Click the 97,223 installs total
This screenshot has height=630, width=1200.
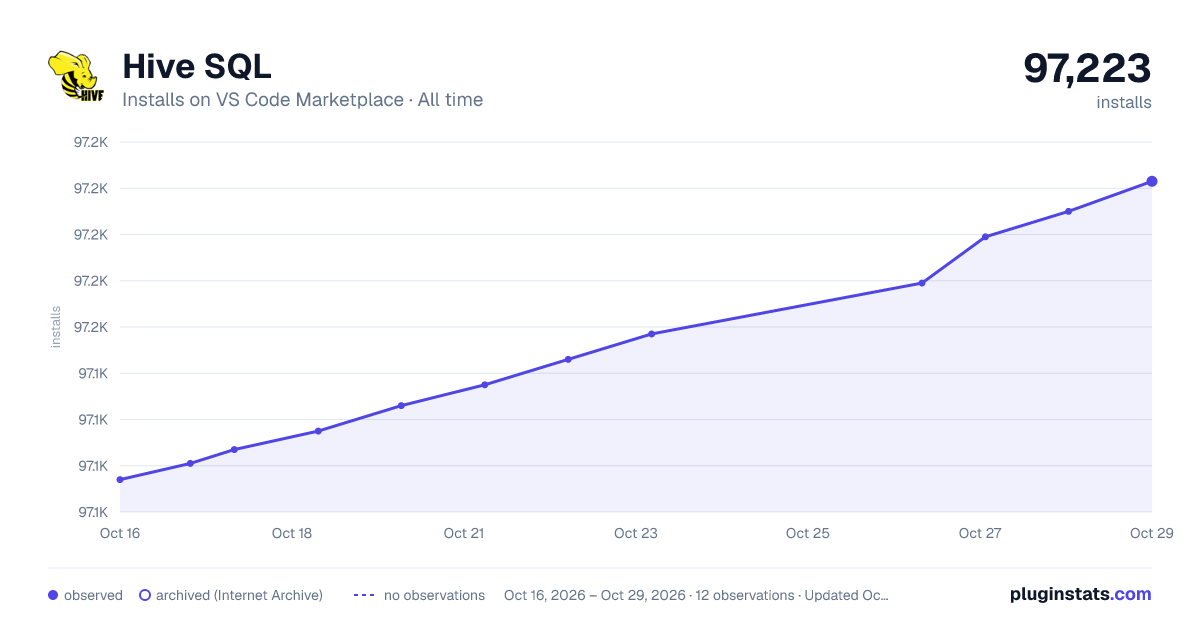coord(1087,68)
